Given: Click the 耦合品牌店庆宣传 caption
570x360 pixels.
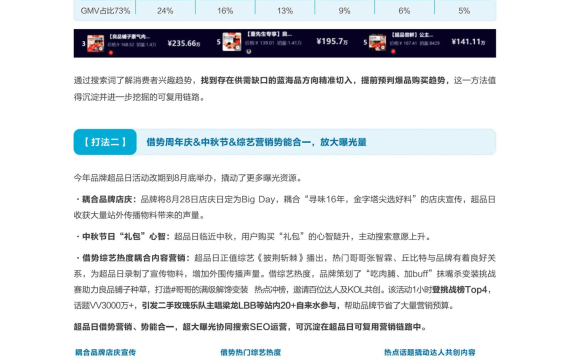Looking at the screenshot, I should click(x=105, y=352).
